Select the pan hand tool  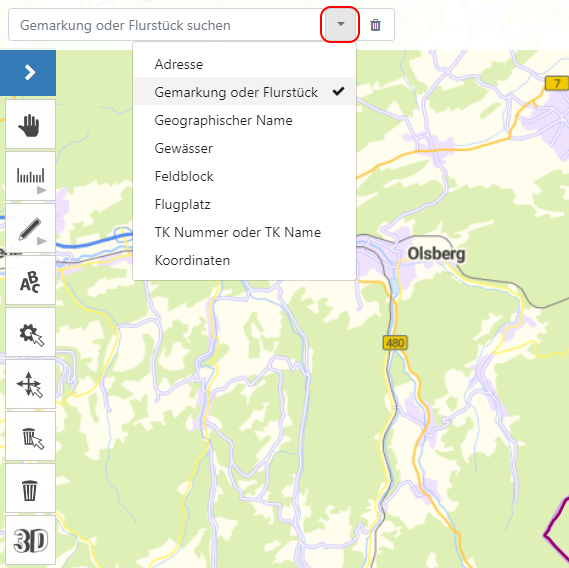30,124
